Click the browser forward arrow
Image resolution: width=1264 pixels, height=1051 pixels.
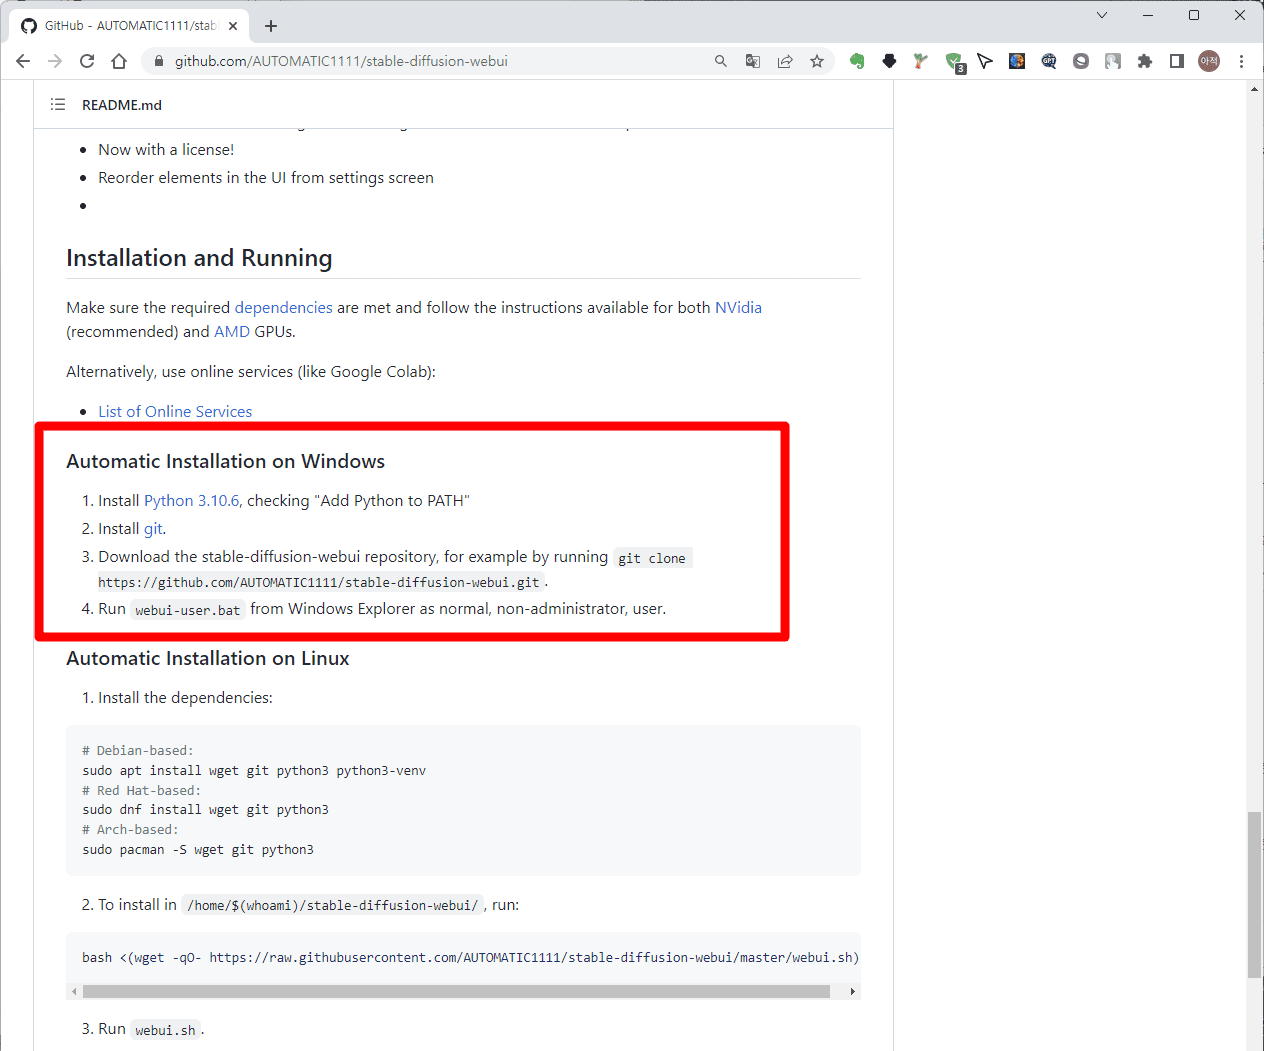(x=55, y=61)
